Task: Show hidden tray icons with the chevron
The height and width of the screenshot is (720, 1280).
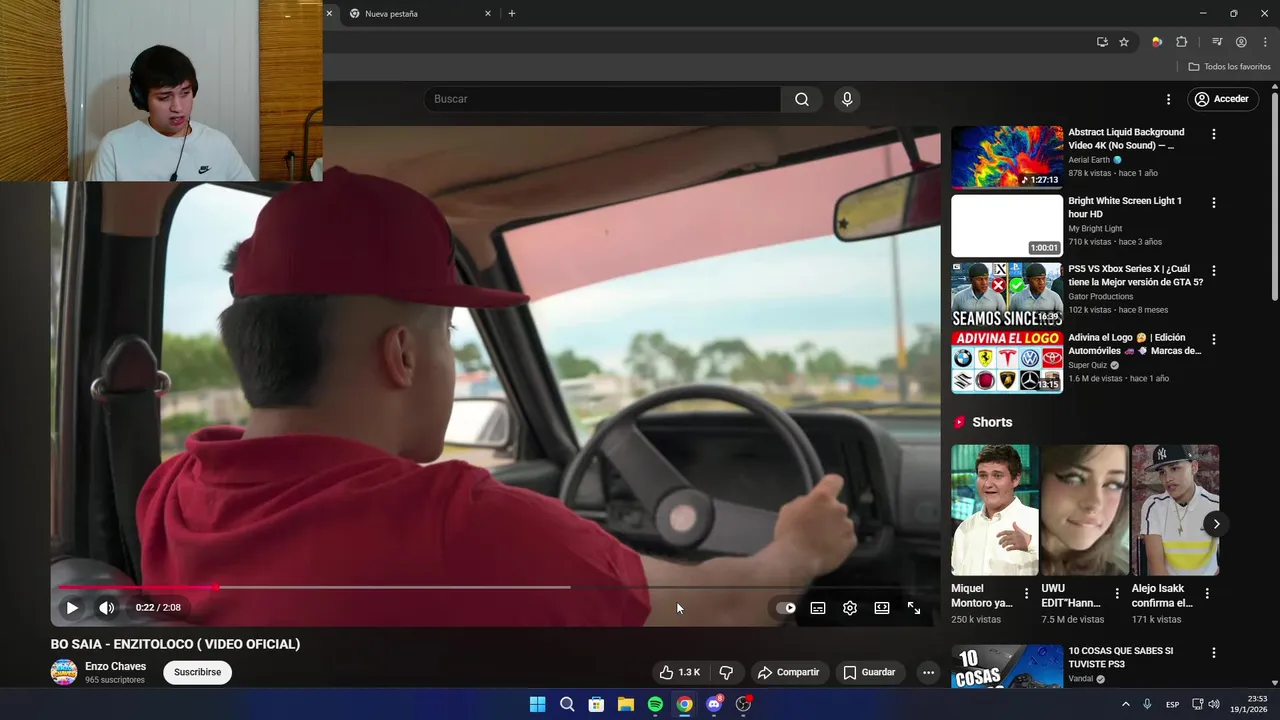Action: (x=1125, y=704)
